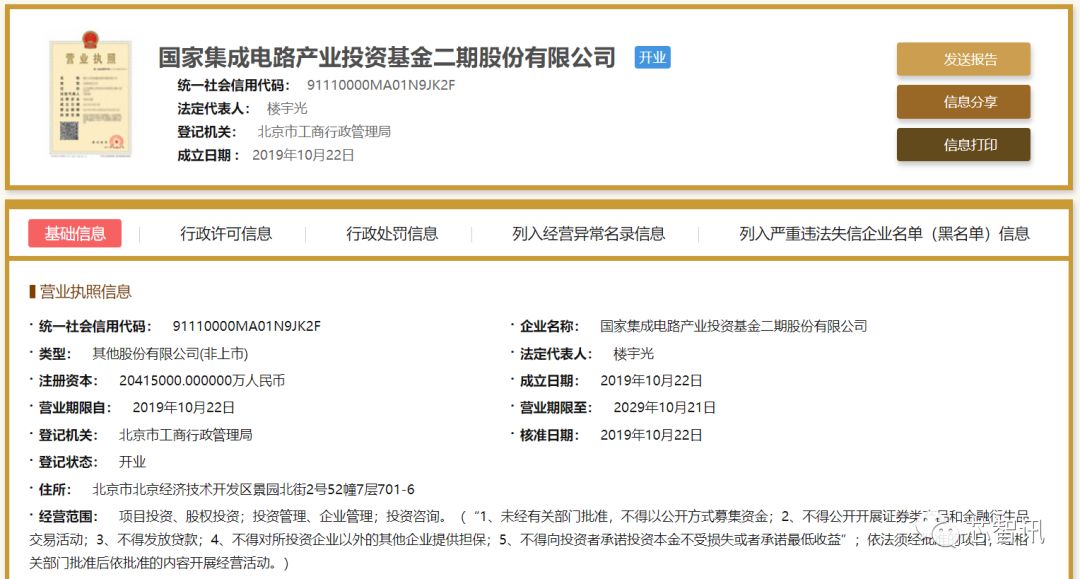Click 登记状态 value 开业
The image size is (1080, 579).
132,461
